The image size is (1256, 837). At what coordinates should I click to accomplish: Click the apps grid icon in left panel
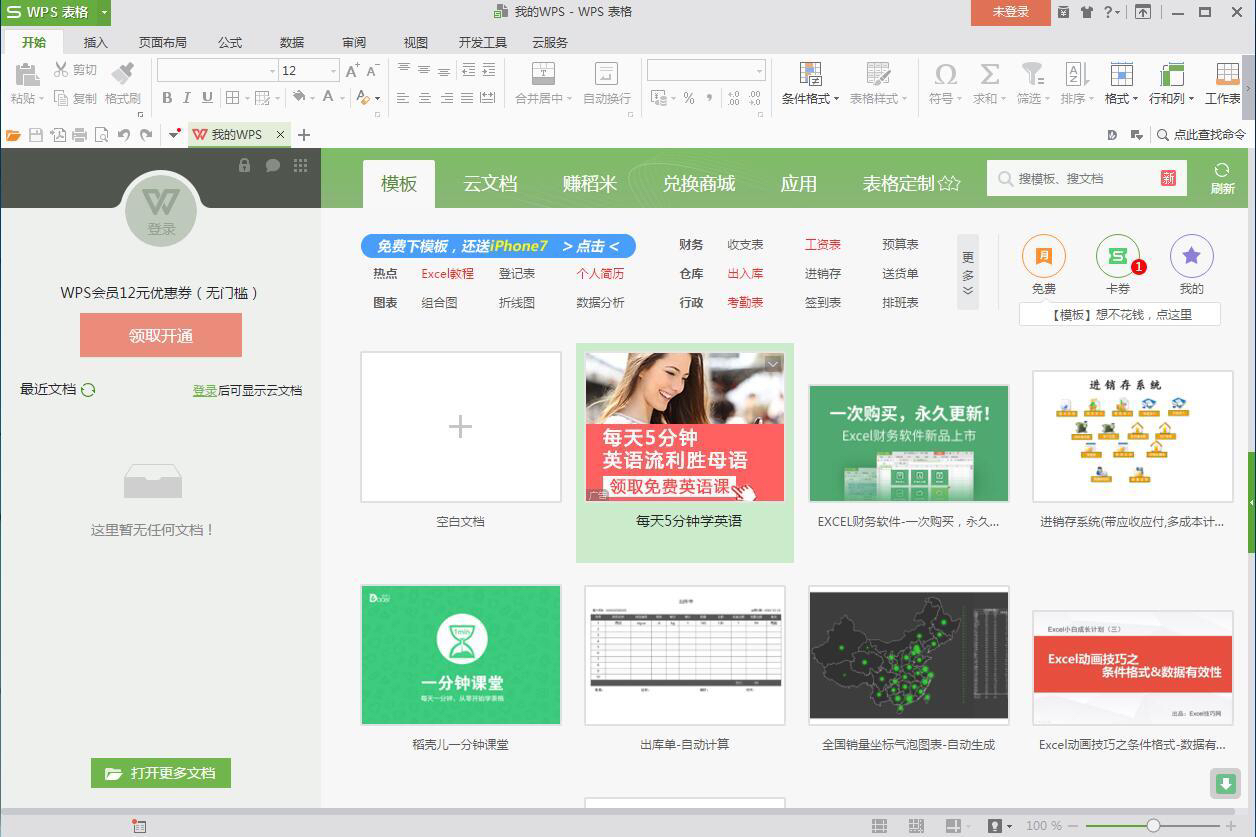click(300, 165)
